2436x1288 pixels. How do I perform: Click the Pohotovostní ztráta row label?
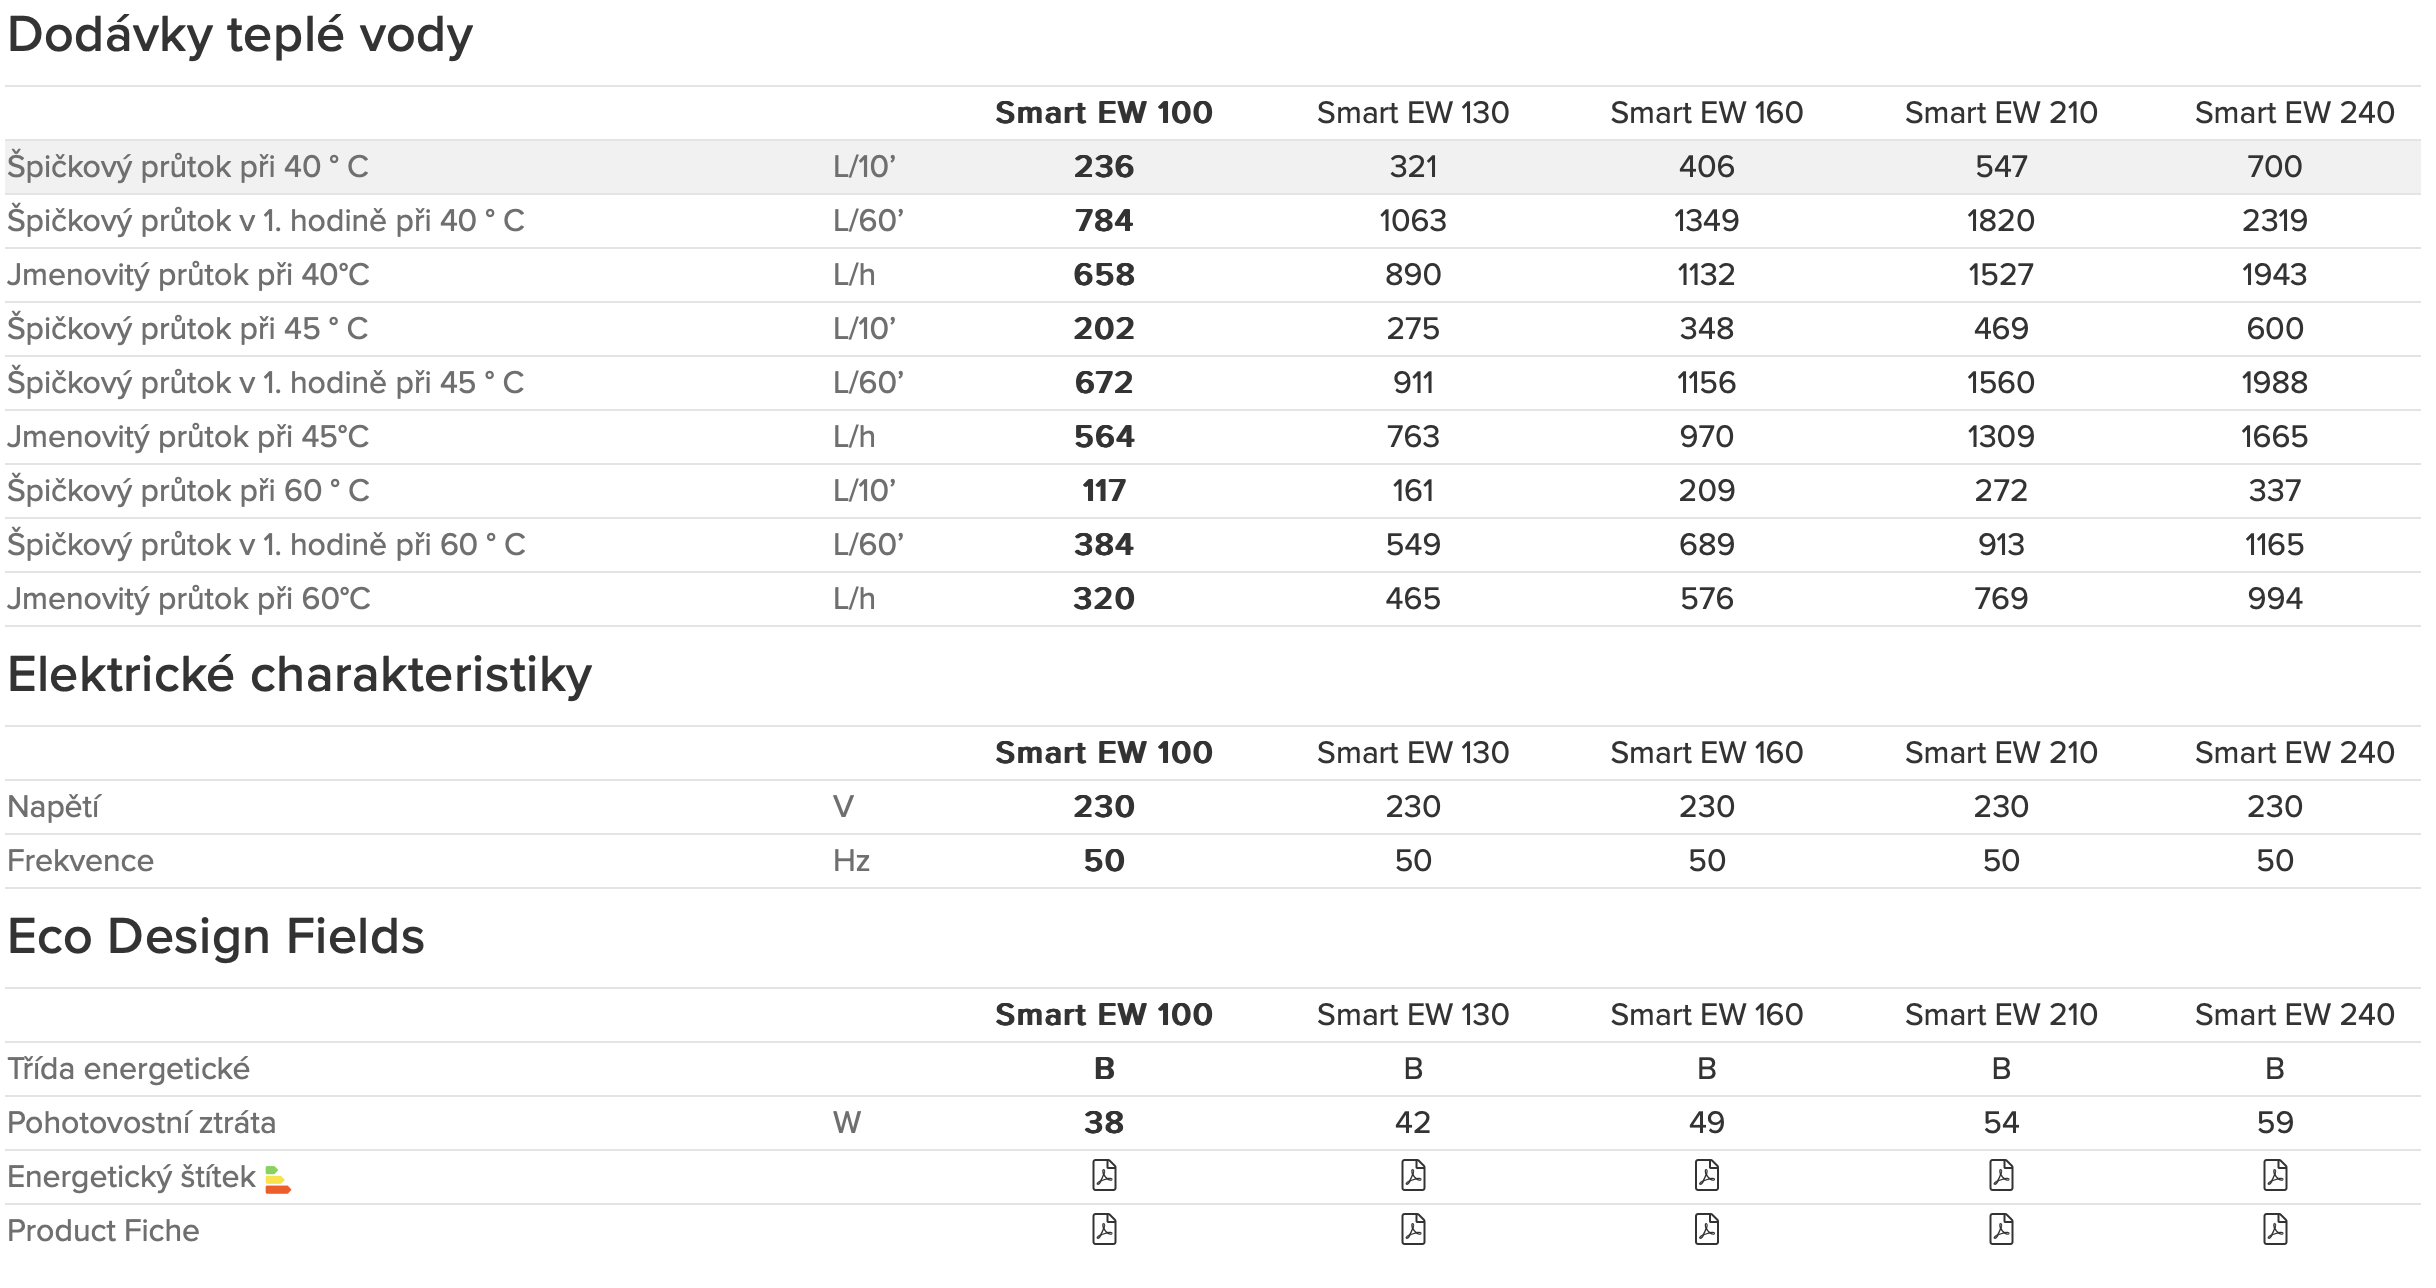tap(141, 1123)
